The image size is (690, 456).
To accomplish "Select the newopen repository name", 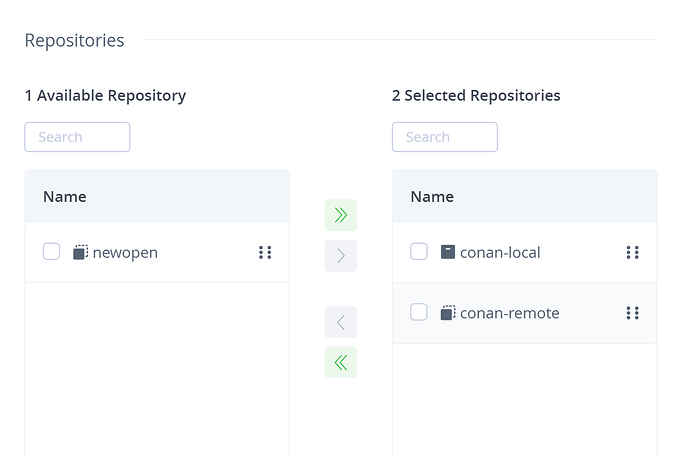I will click(125, 252).
